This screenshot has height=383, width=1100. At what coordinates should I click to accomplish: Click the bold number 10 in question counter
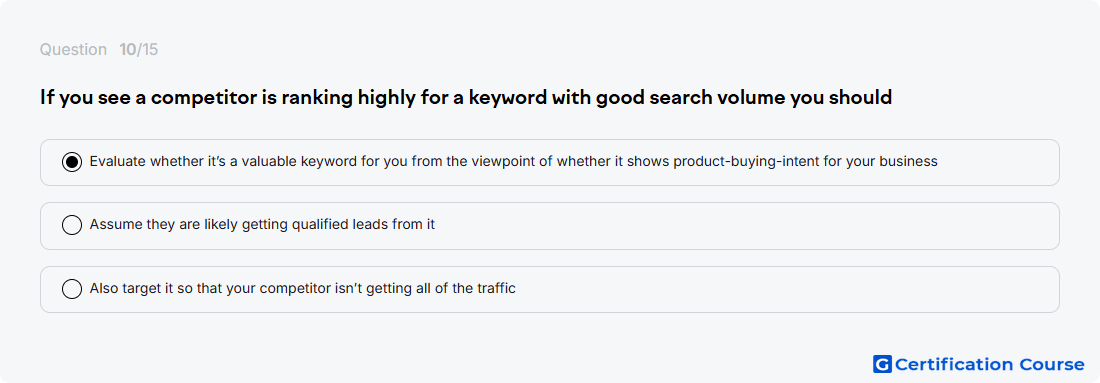[128, 50]
